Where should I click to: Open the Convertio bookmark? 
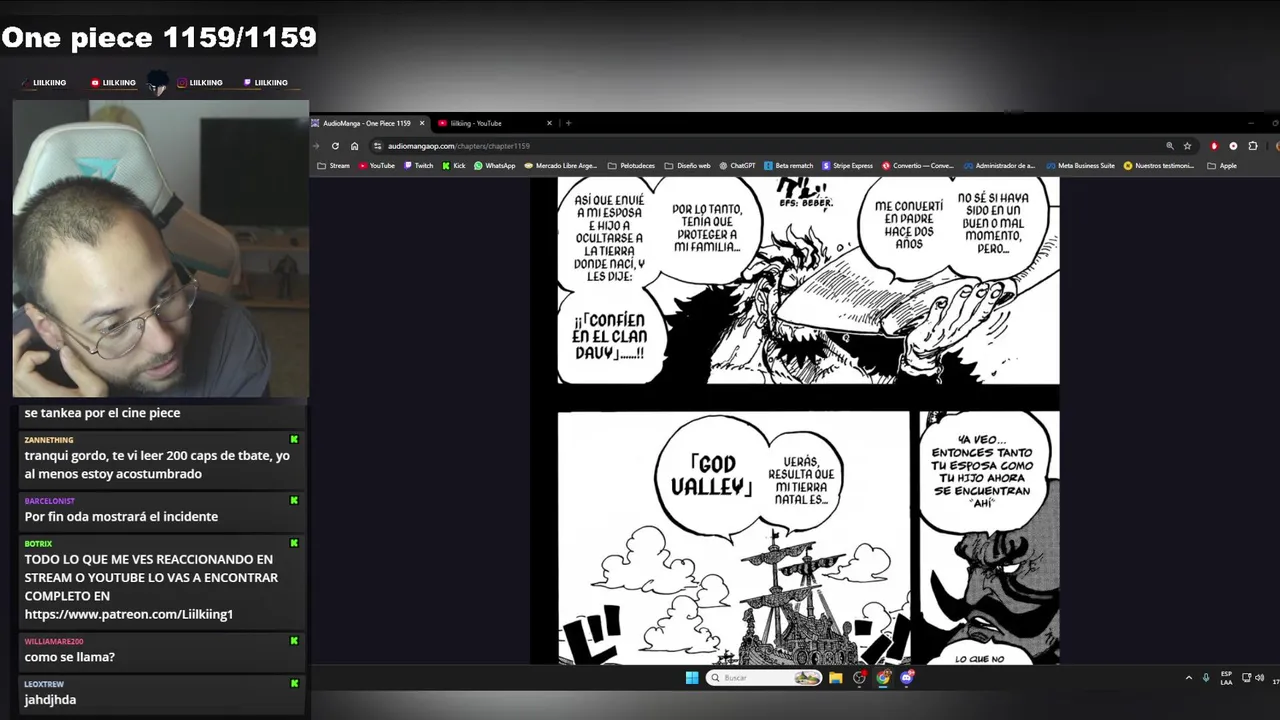pyautogui.click(x=918, y=166)
